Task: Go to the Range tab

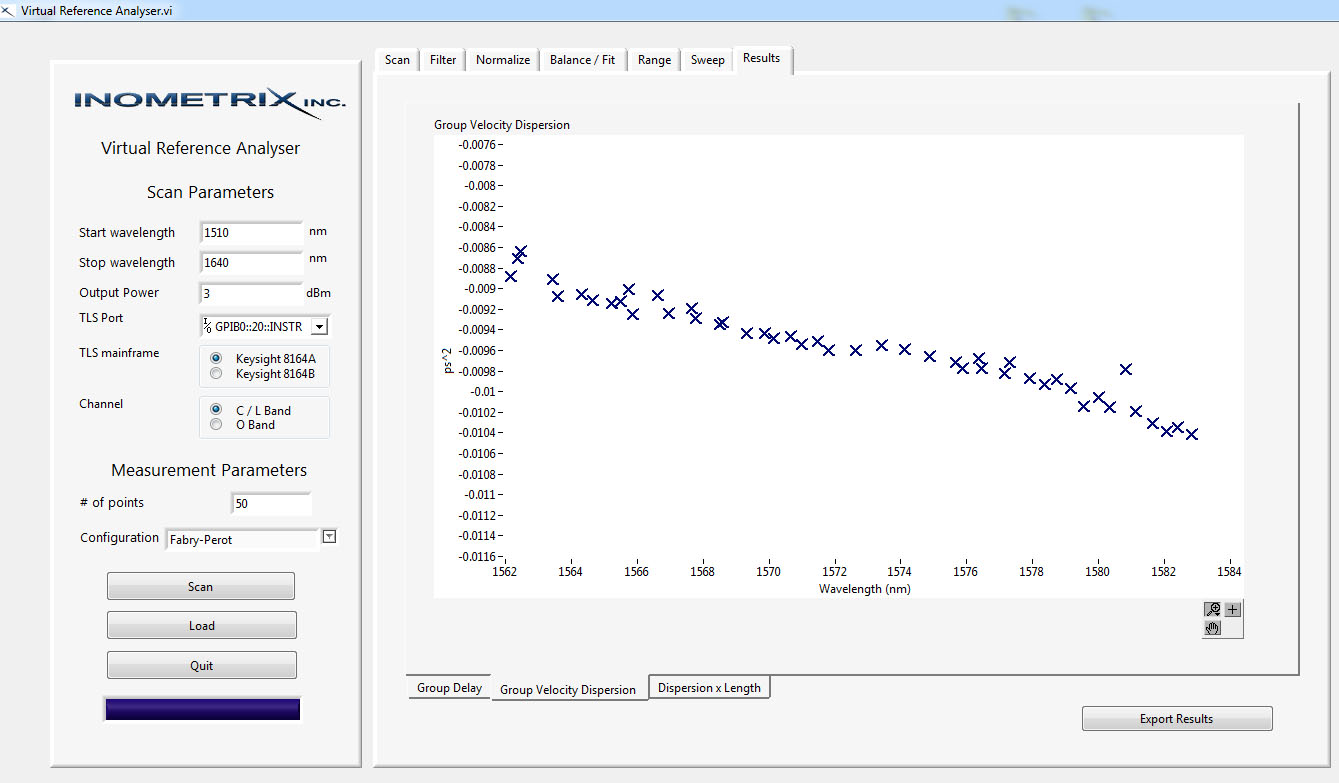Action: [x=654, y=60]
